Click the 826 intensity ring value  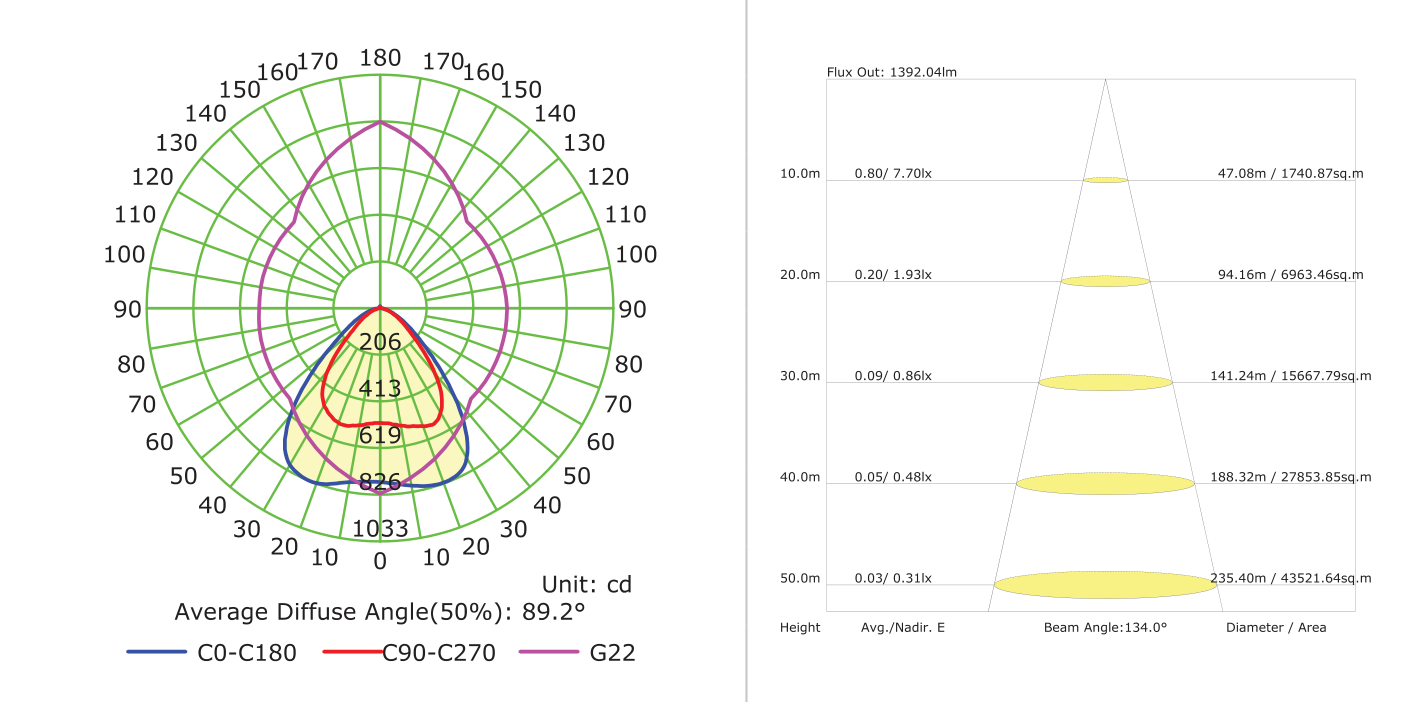pos(380,482)
